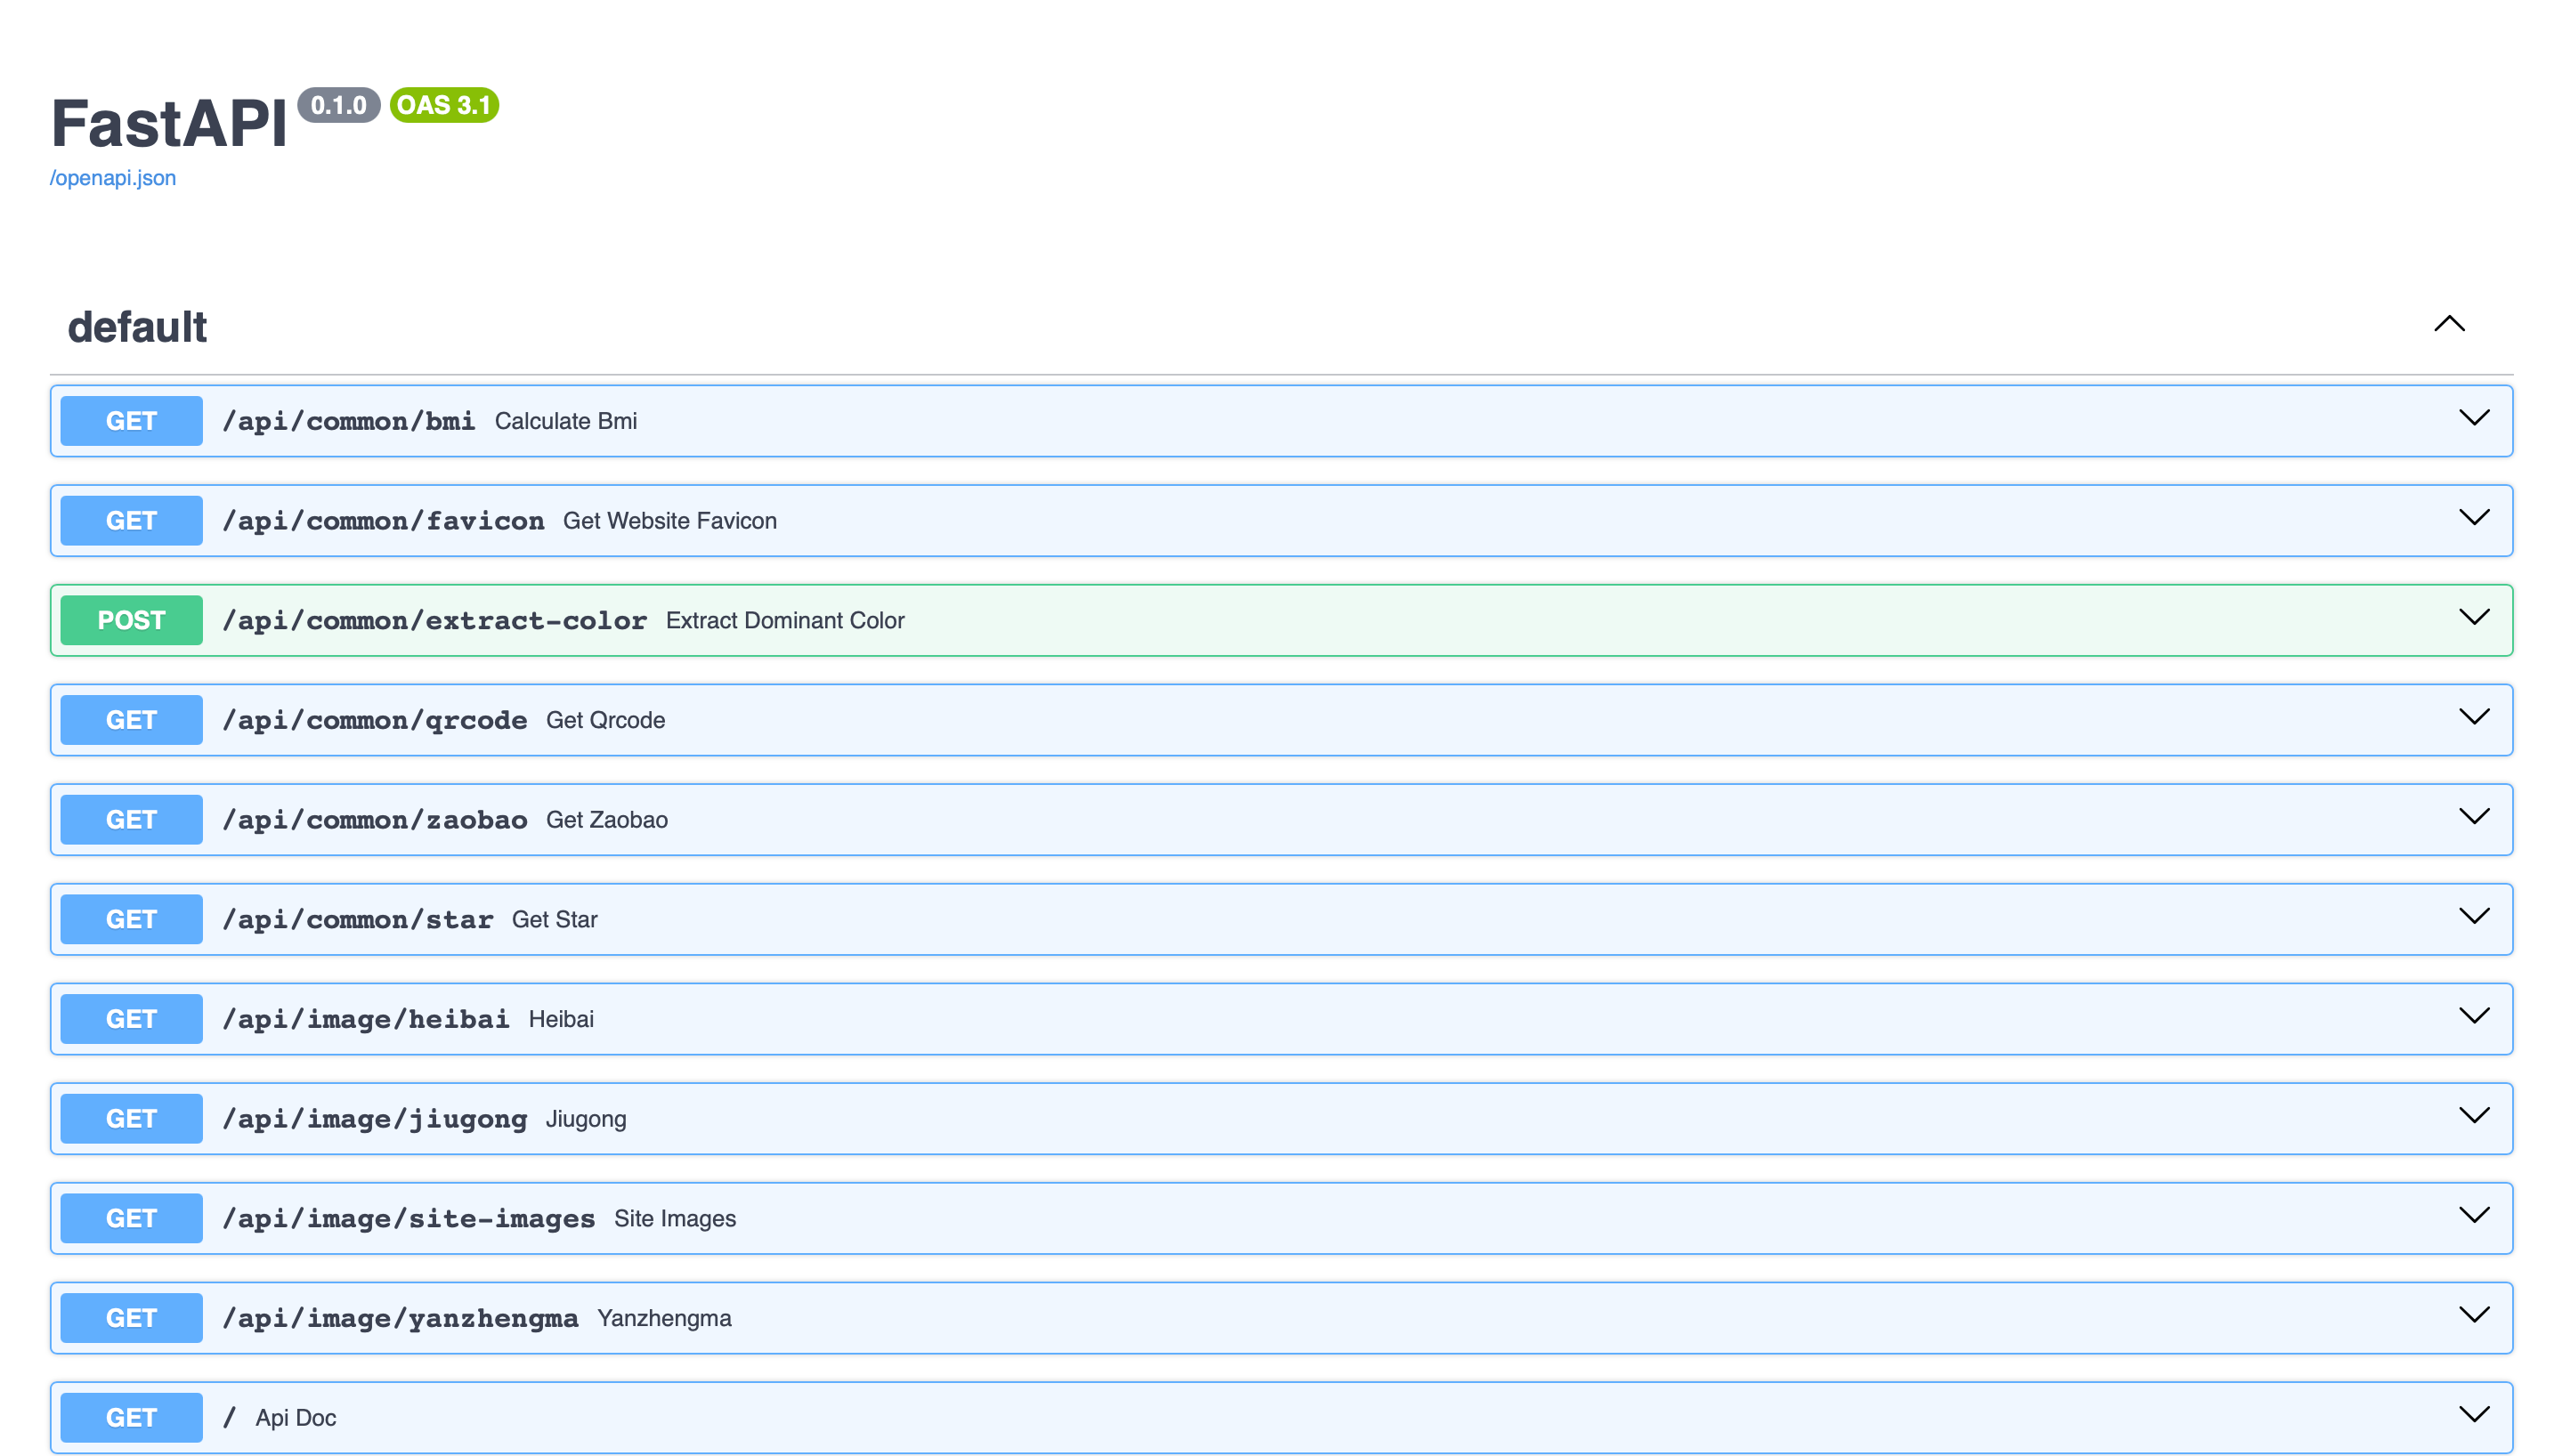
Task: Expand the /api/common/zaobao endpoint chevron
Action: coord(2474,817)
